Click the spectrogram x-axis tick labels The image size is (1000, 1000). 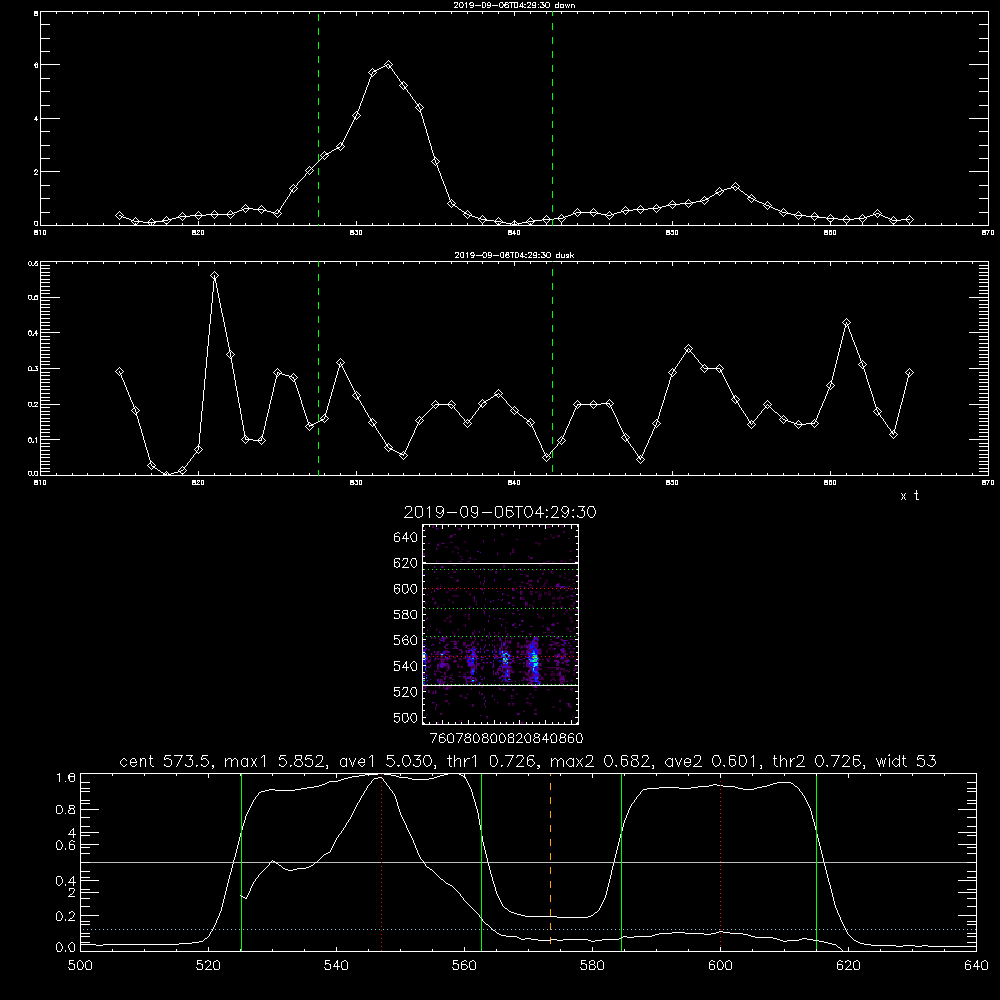click(506, 738)
